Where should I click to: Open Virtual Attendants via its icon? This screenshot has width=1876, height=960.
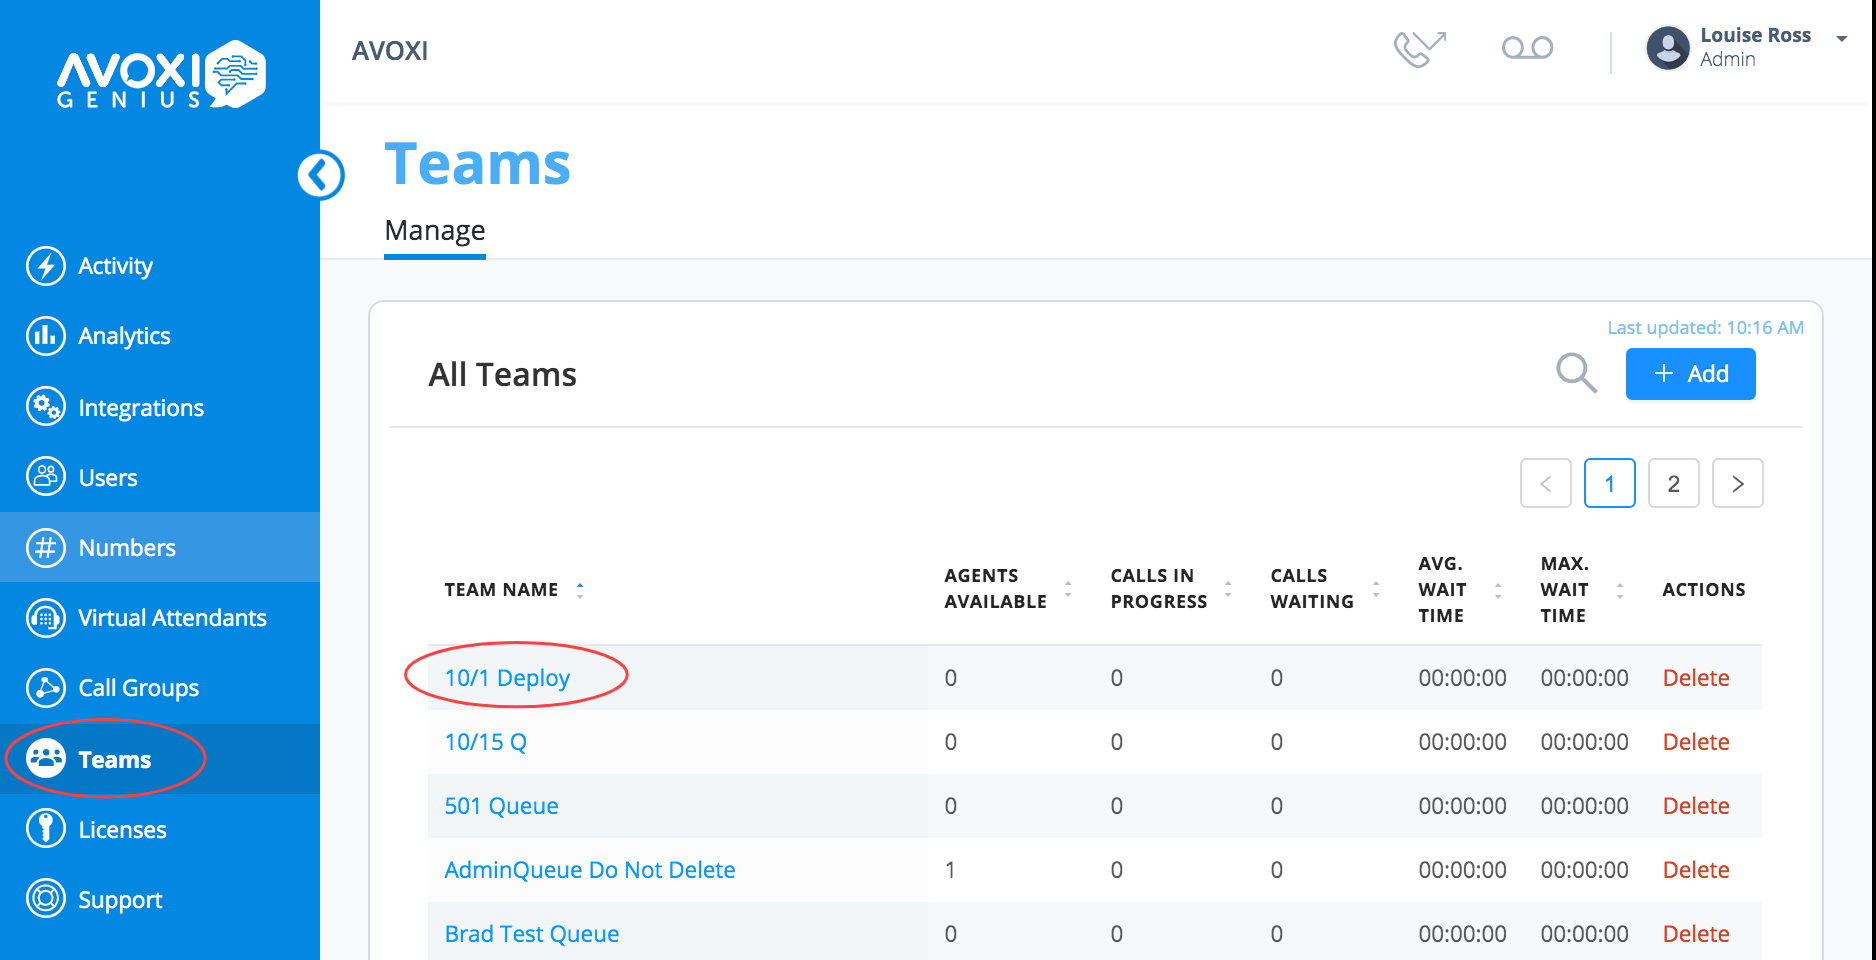tap(46, 618)
